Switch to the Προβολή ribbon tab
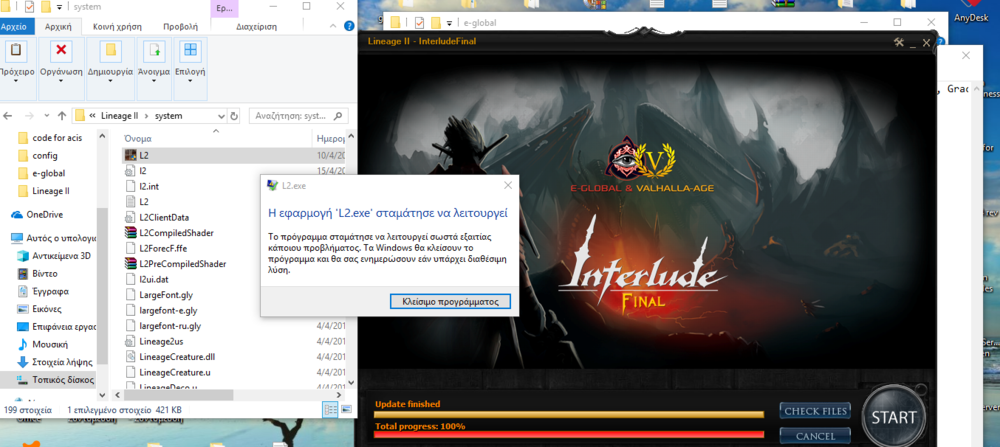 point(180,27)
